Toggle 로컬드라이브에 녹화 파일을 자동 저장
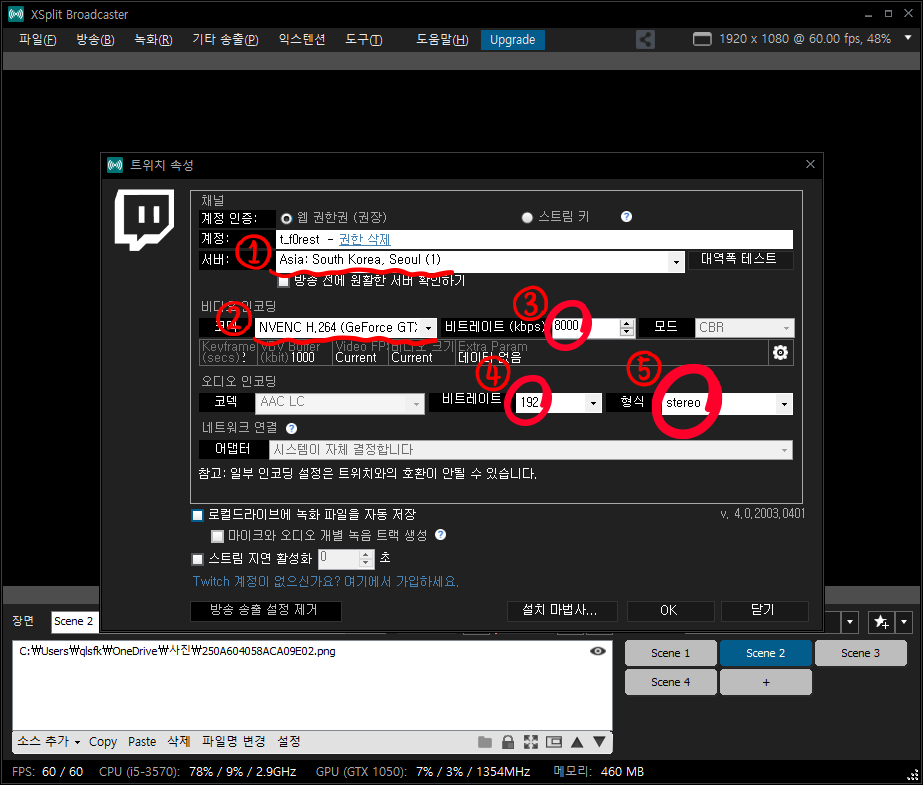This screenshot has height=785, width=923. tap(198, 515)
